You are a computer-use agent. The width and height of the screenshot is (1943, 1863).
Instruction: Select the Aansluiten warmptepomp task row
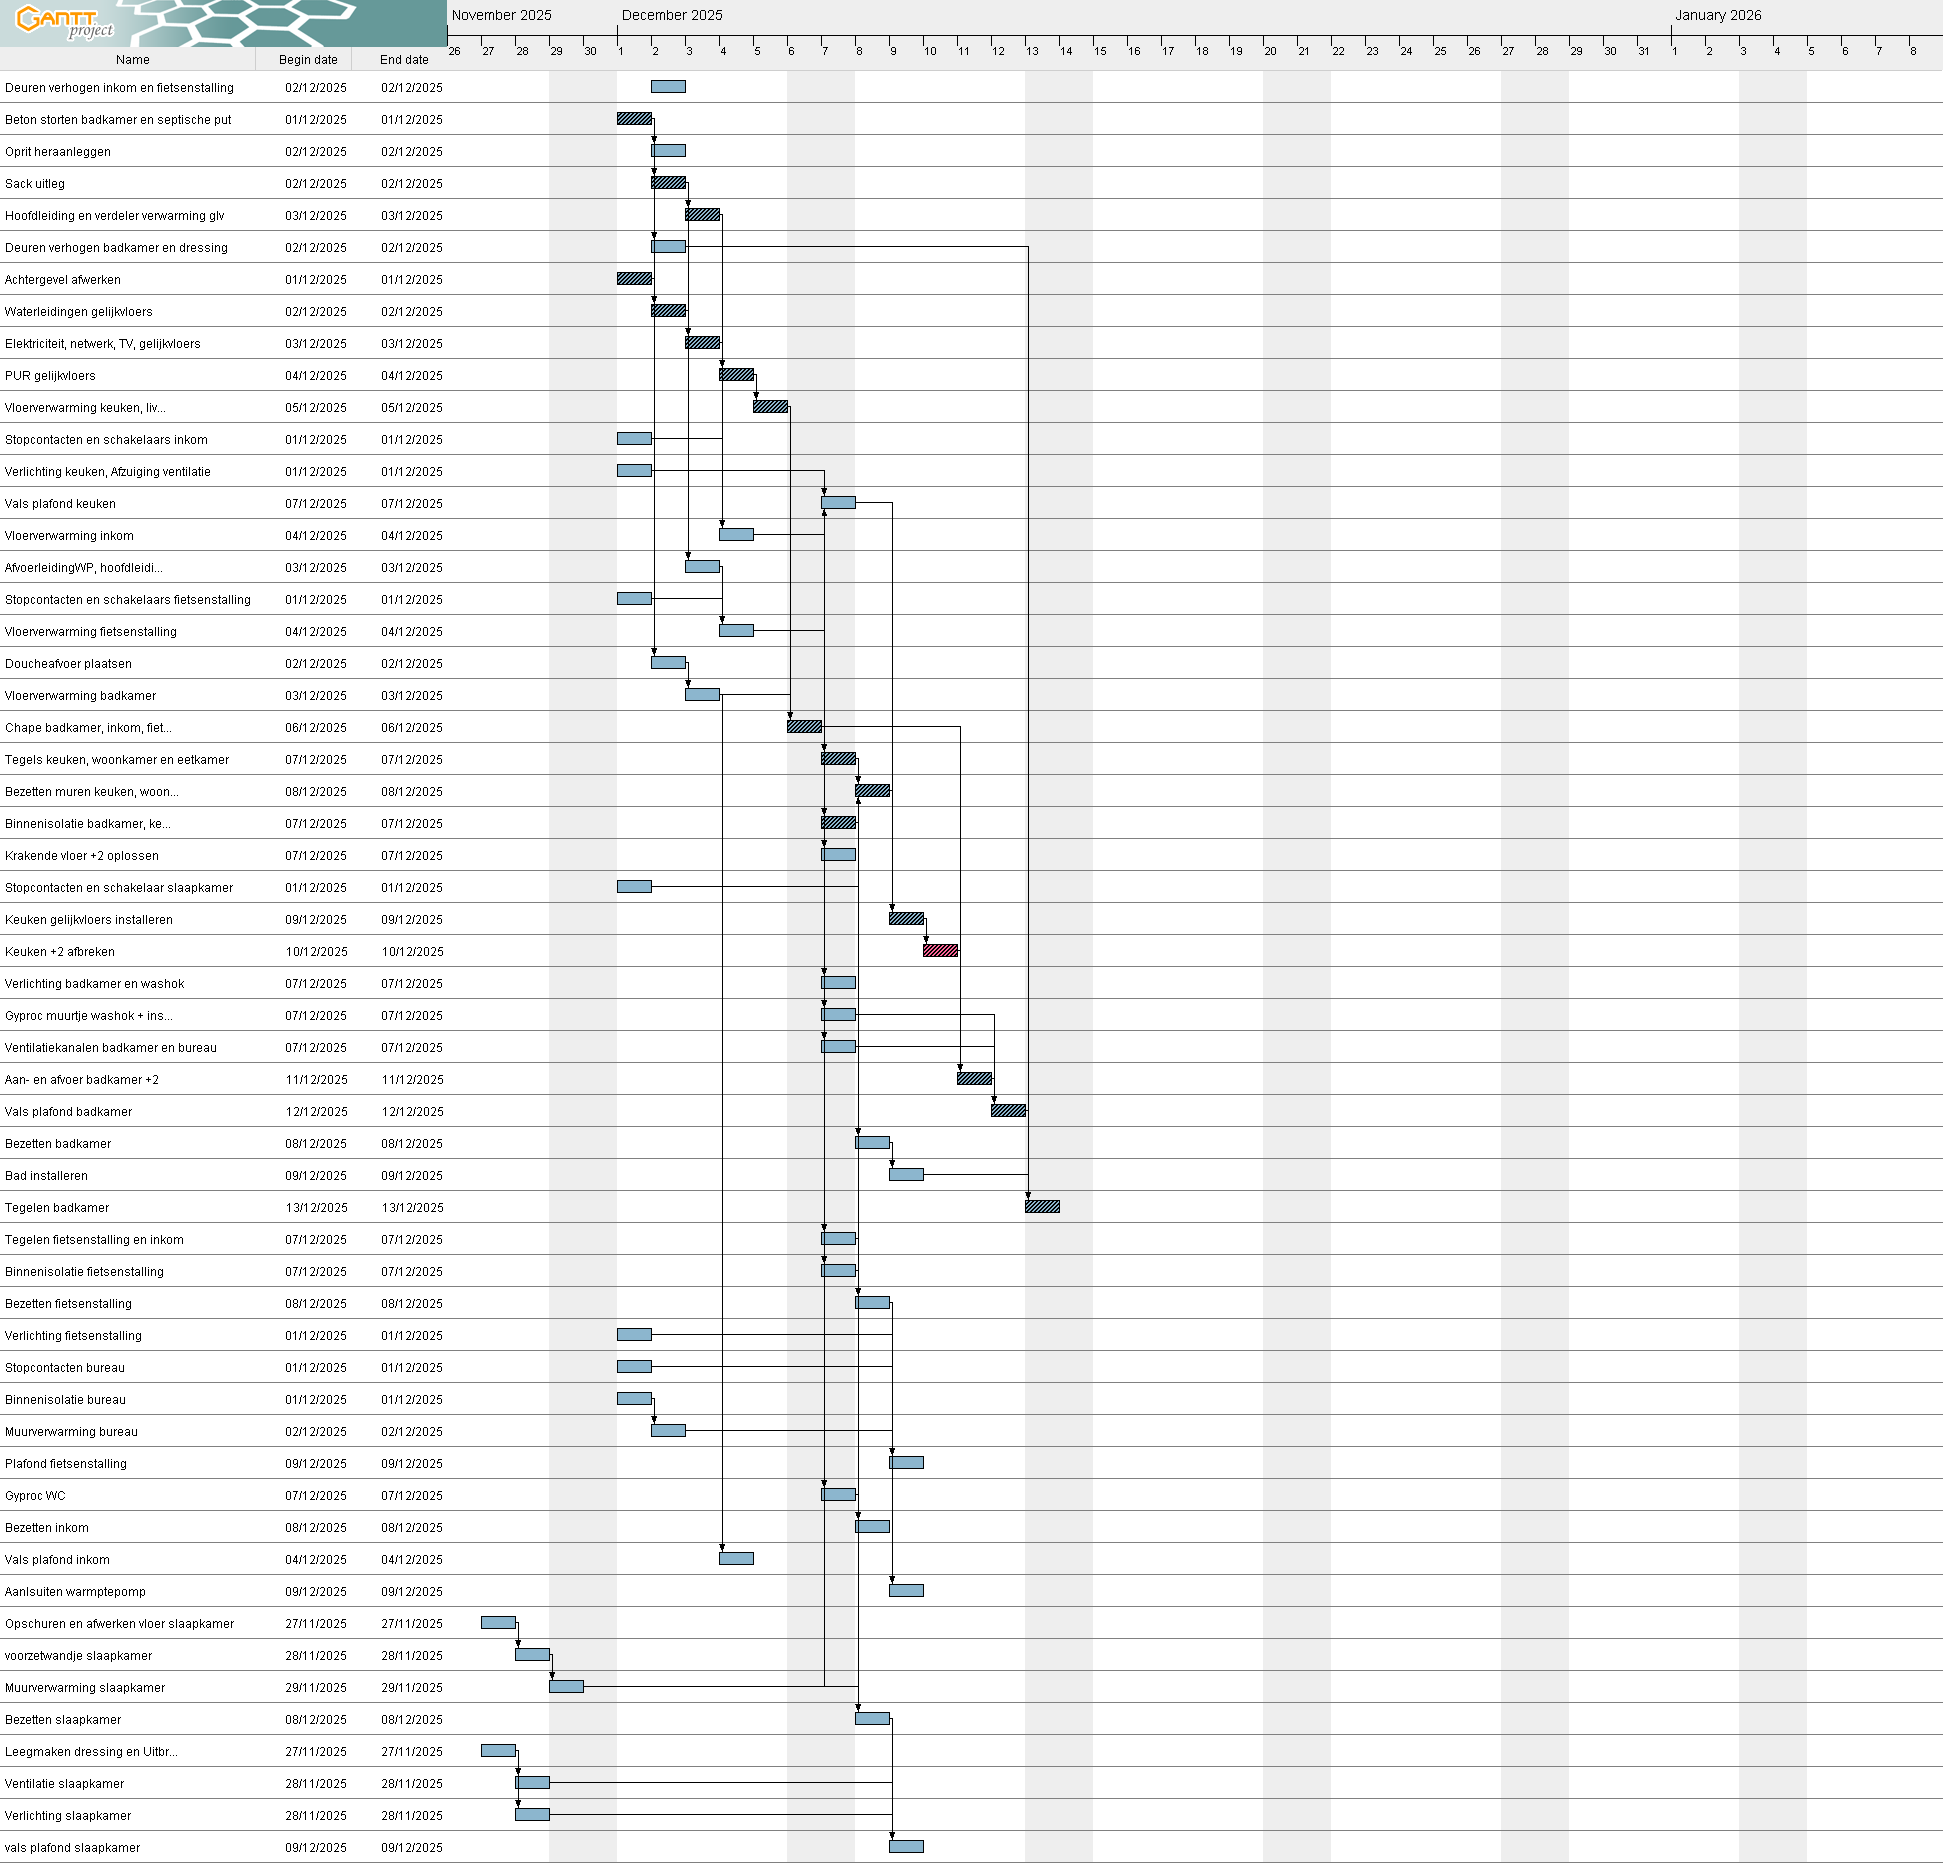click(x=75, y=1592)
